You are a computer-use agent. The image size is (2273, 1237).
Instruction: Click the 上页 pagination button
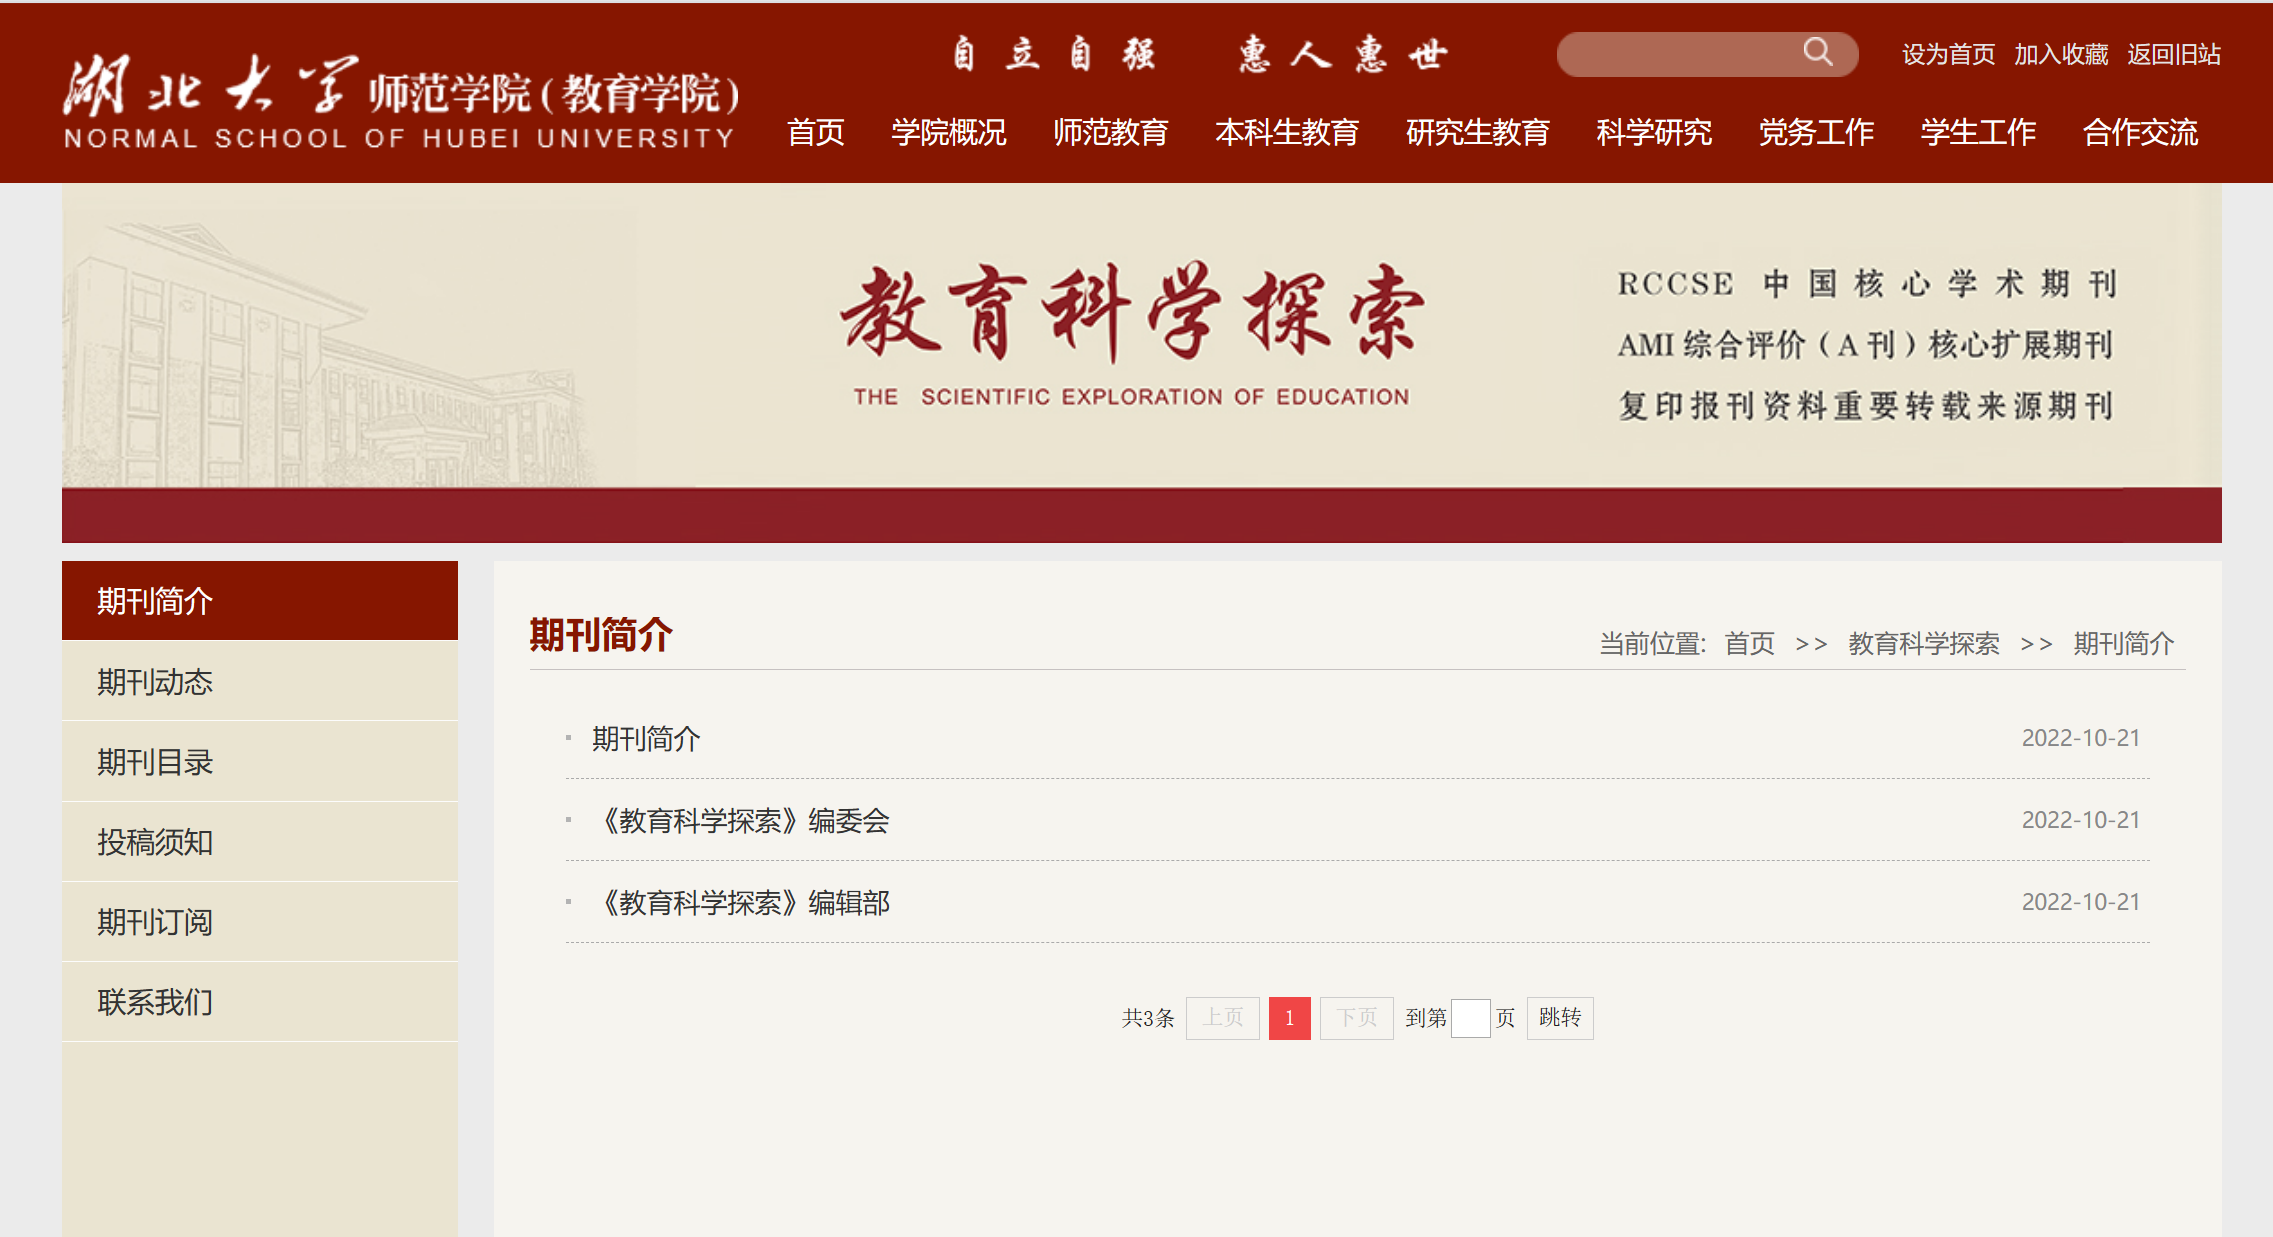(x=1223, y=1018)
